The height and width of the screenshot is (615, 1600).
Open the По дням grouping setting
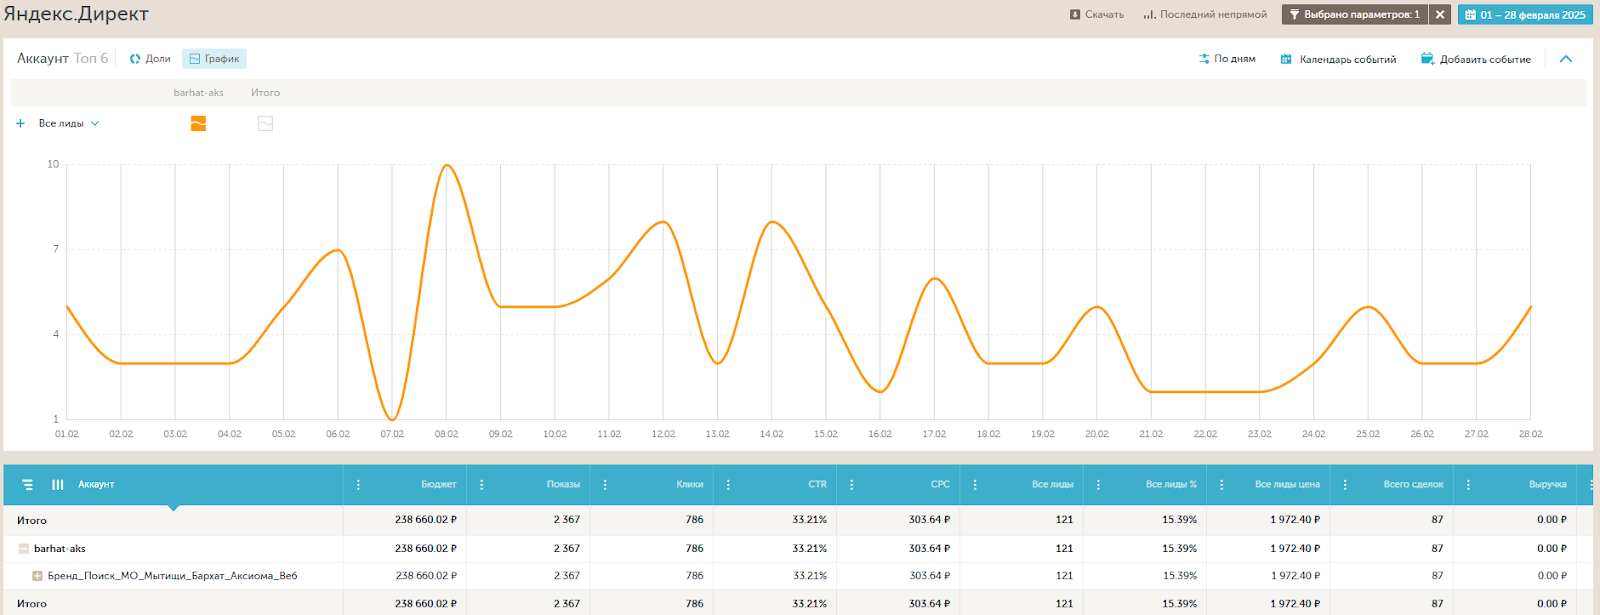click(x=1227, y=59)
